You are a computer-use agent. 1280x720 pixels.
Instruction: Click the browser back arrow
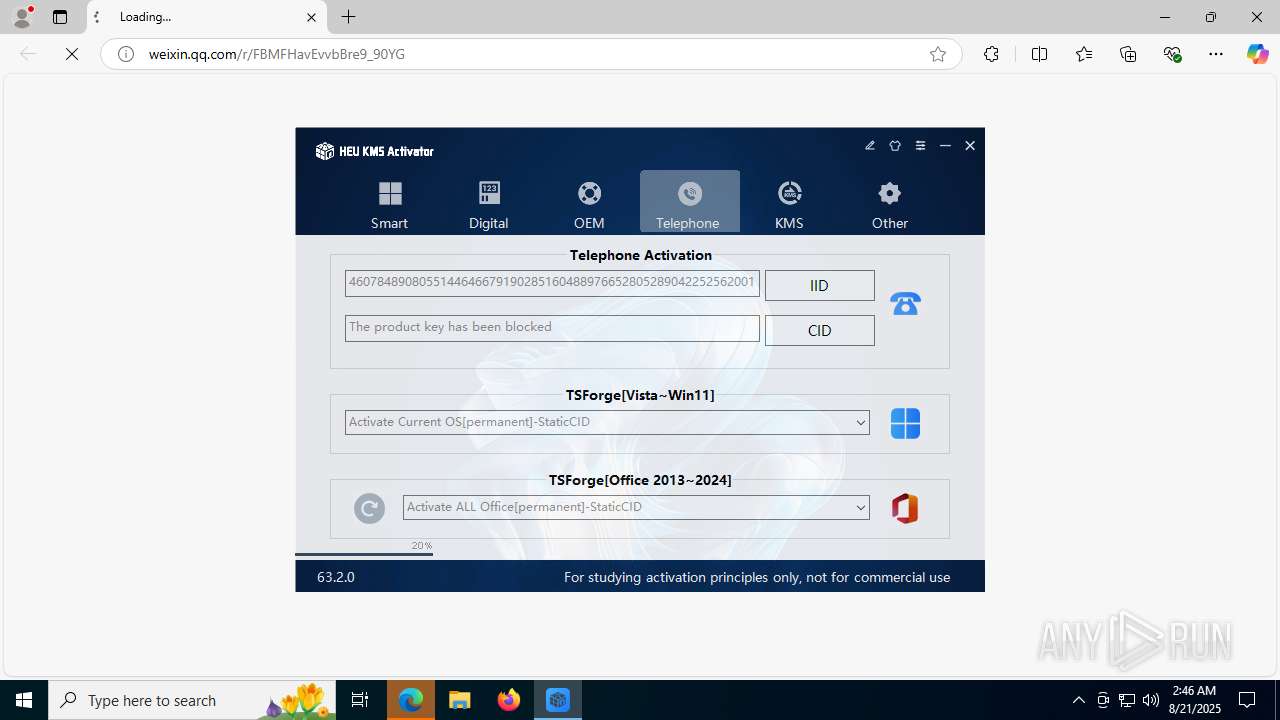coord(28,54)
